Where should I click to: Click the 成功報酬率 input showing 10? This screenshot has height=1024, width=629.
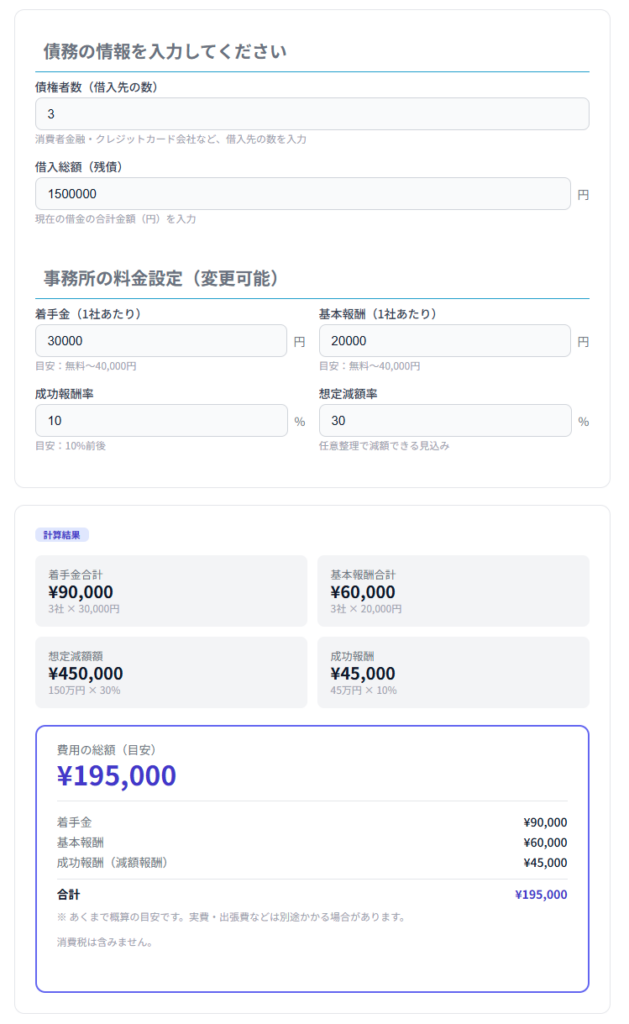[161, 421]
